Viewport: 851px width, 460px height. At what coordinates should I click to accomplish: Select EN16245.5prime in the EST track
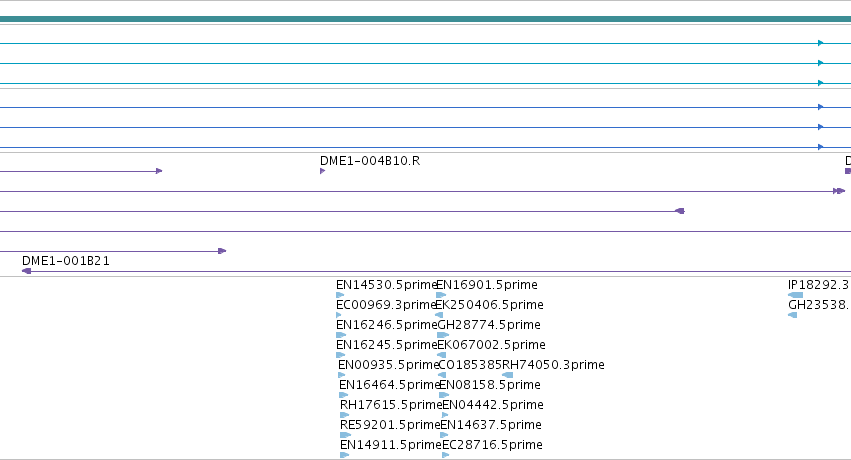[x=386, y=345]
